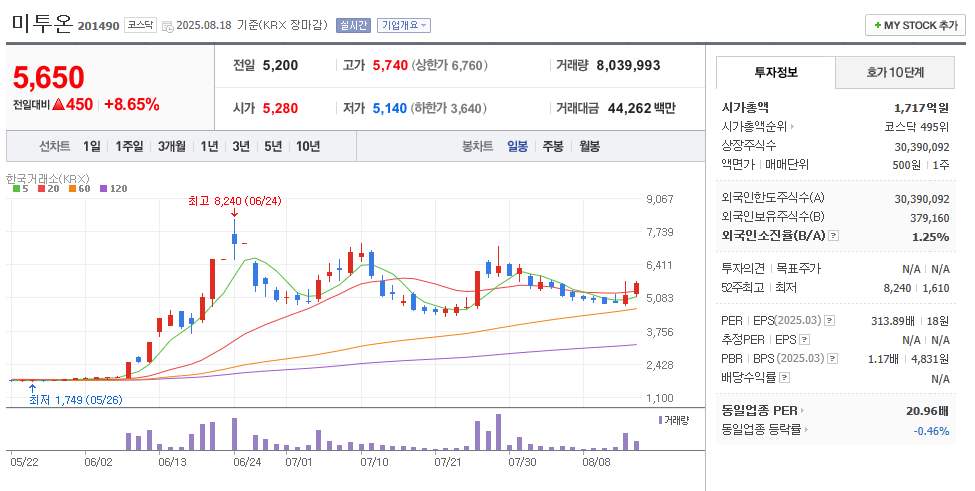The width and height of the screenshot is (975, 491).
Task: Click the 코스닥 market badge
Action: [140, 25]
